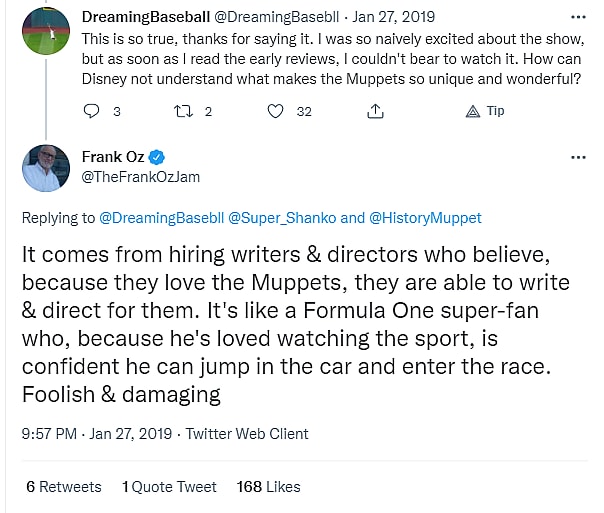Viewport: 604px width, 513px height.
Task: View the 168 Likes list
Action: click(x=269, y=486)
